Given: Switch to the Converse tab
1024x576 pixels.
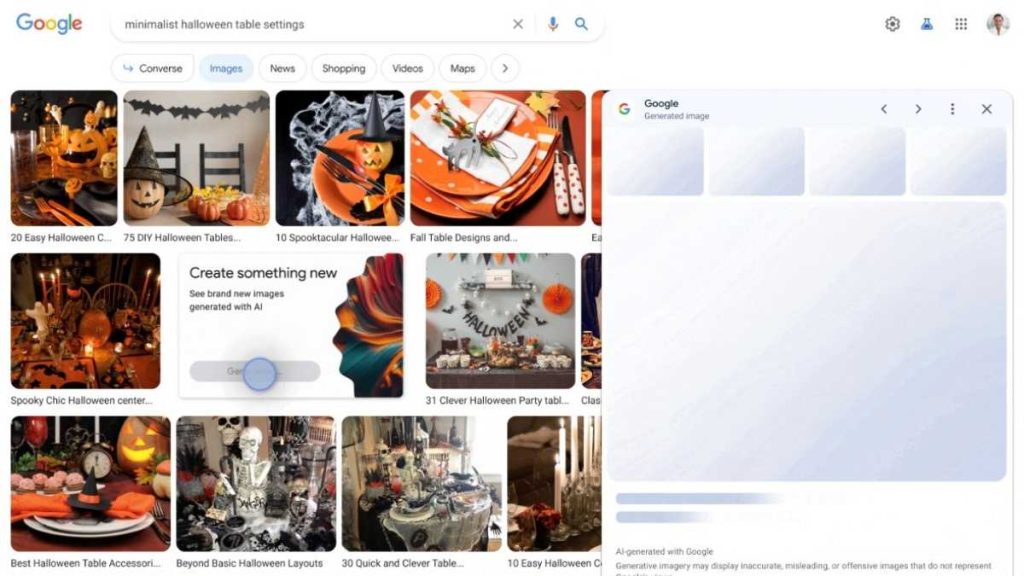Looking at the screenshot, I should point(152,68).
